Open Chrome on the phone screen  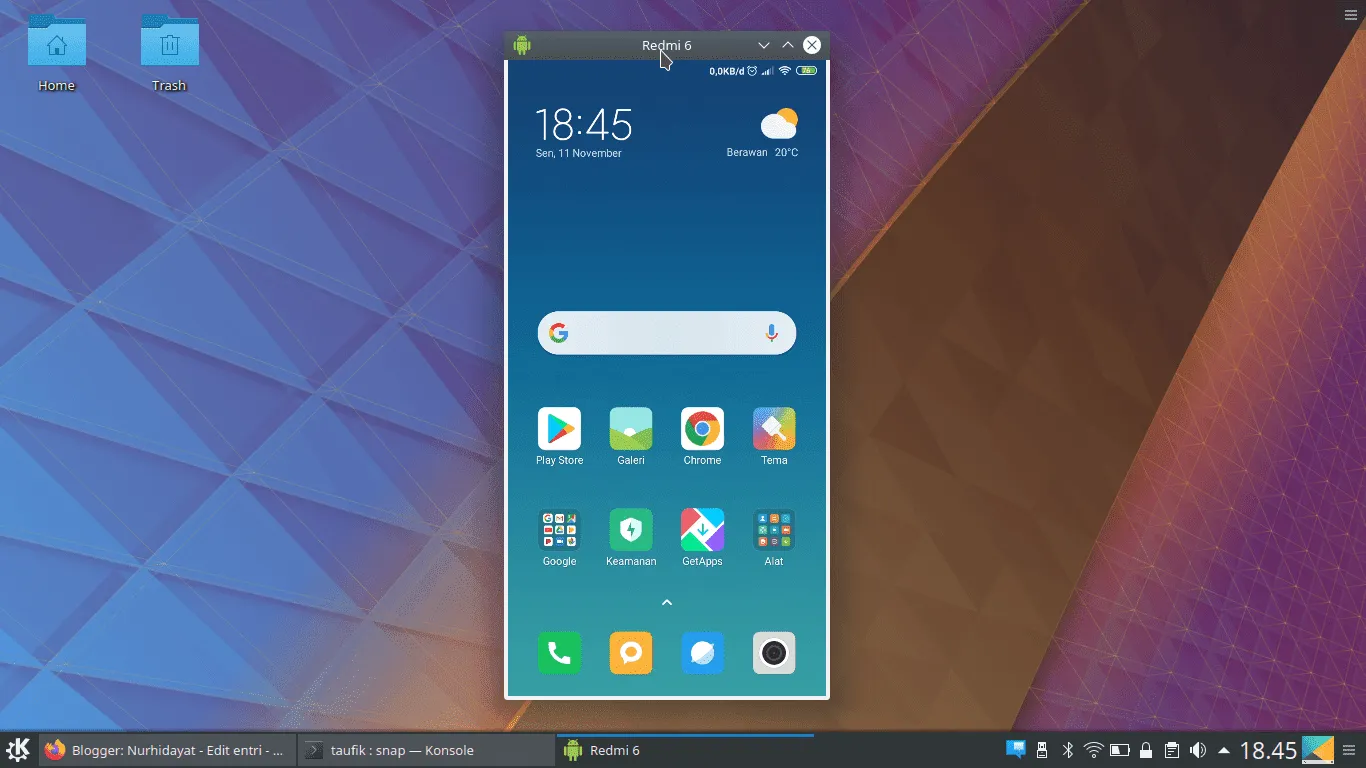coord(703,429)
